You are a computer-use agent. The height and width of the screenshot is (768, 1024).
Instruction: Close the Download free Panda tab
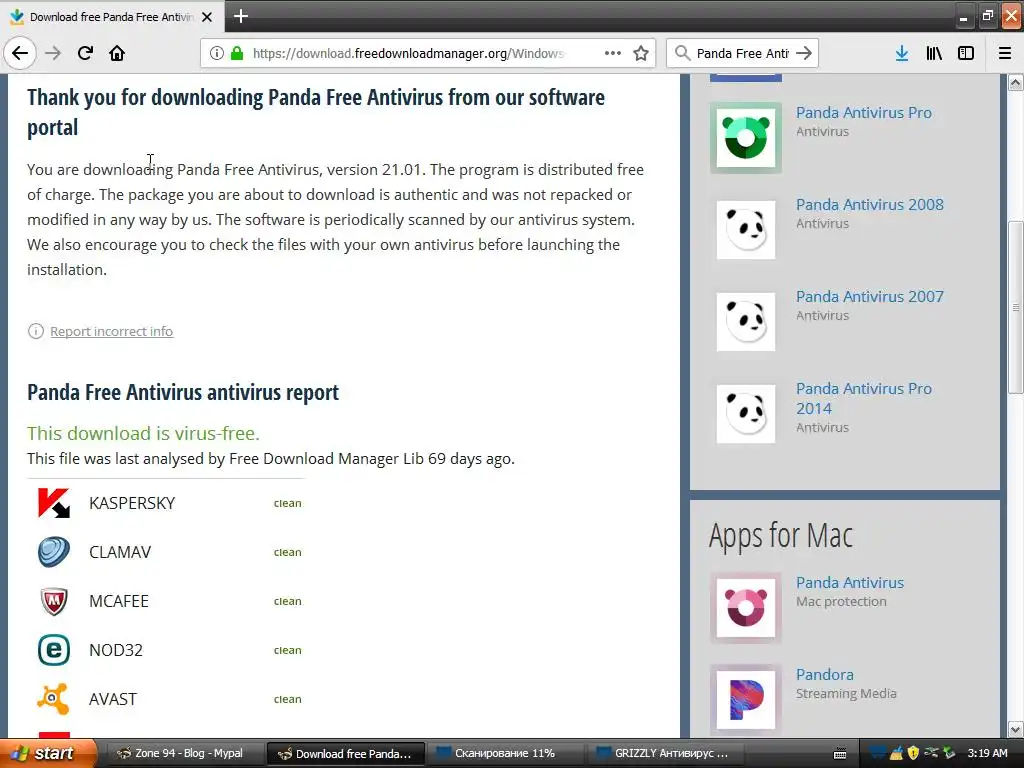[207, 17]
